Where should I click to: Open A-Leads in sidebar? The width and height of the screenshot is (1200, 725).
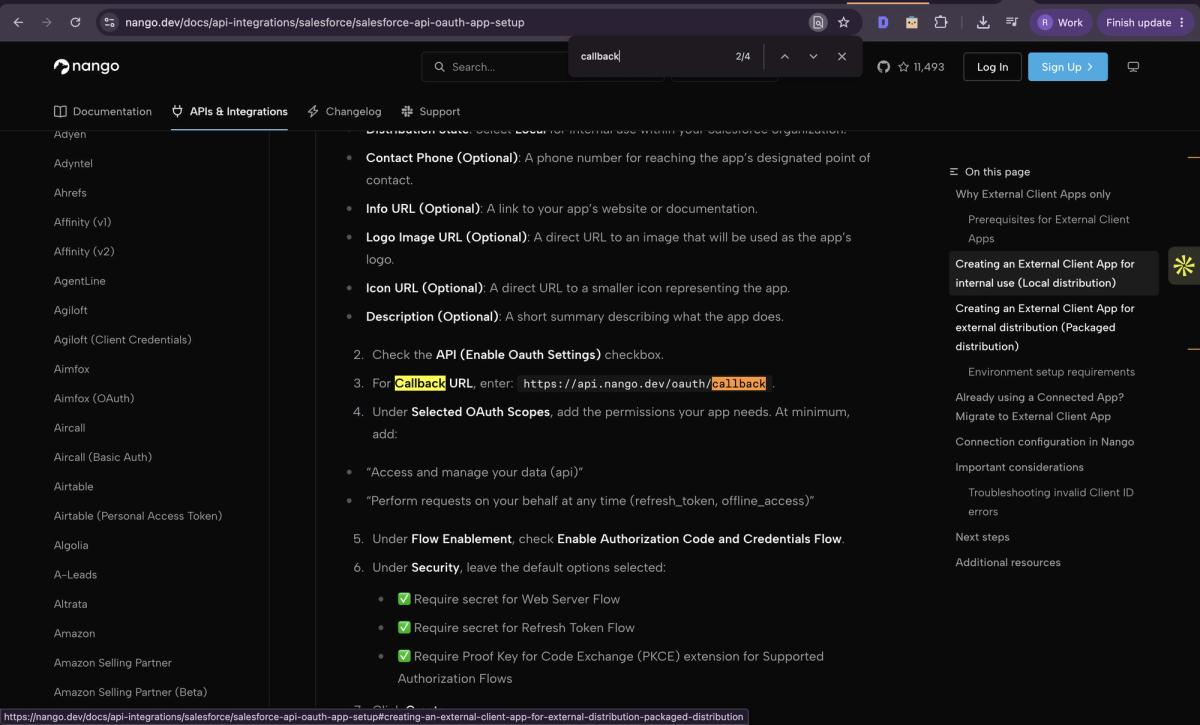(x=74, y=575)
